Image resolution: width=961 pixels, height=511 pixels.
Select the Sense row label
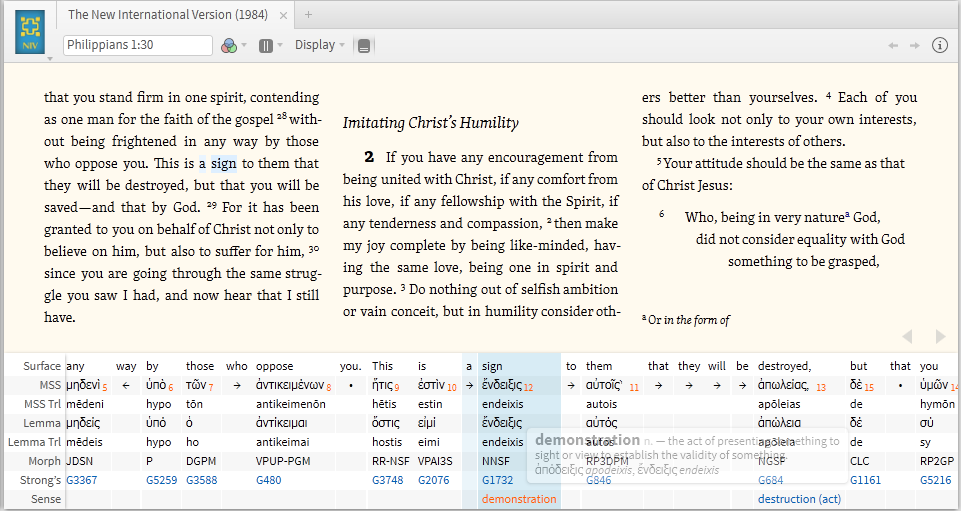click(46, 499)
